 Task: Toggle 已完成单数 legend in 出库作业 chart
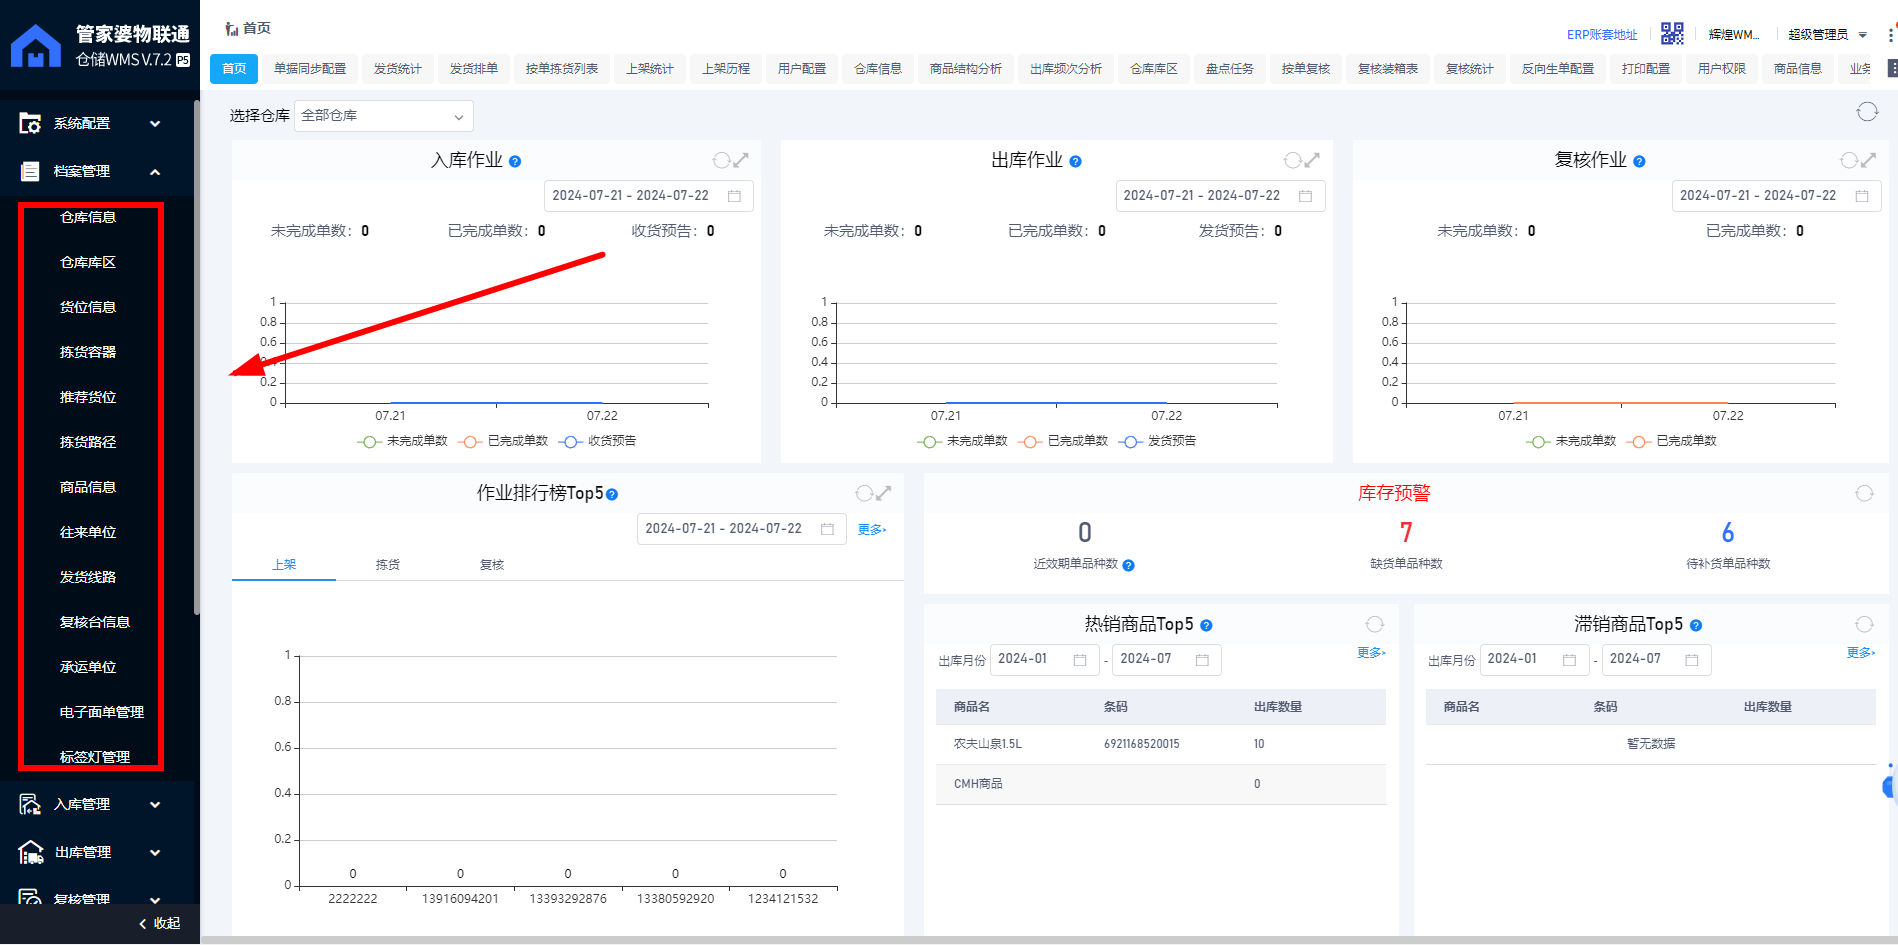pyautogui.click(x=1063, y=441)
